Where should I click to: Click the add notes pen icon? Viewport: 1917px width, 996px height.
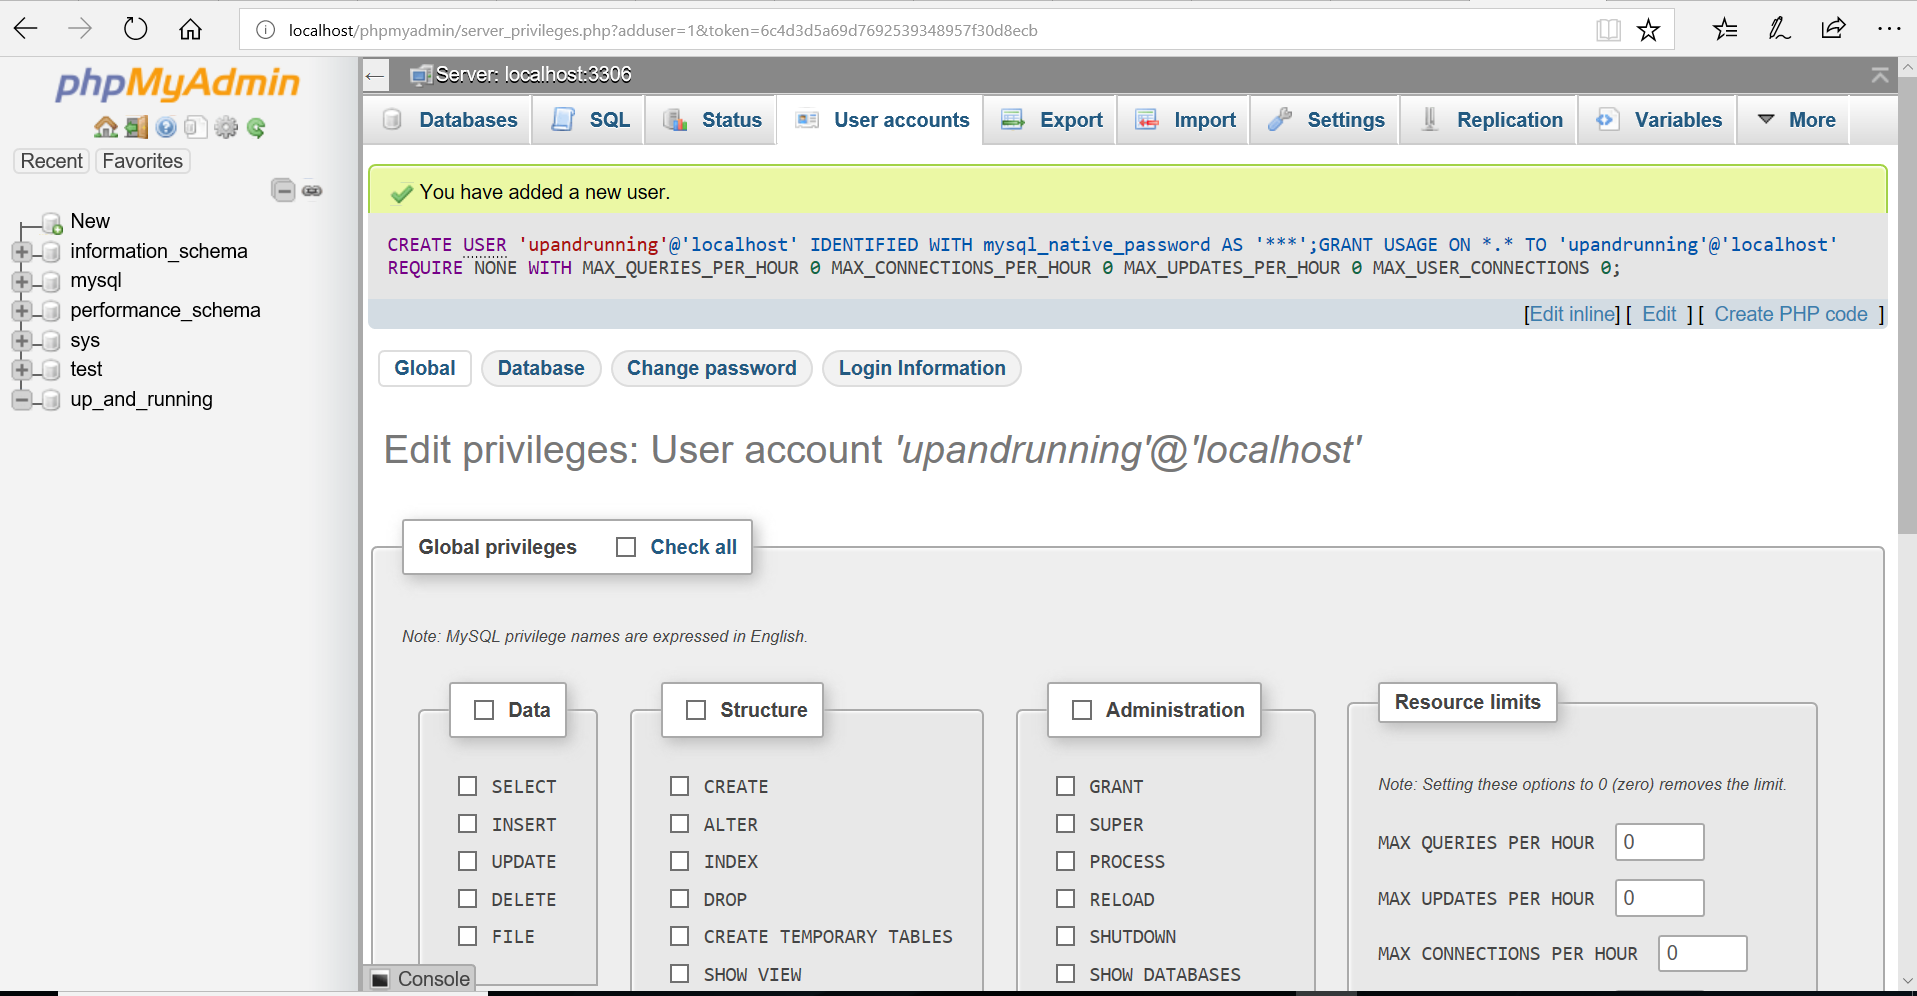click(x=1779, y=29)
